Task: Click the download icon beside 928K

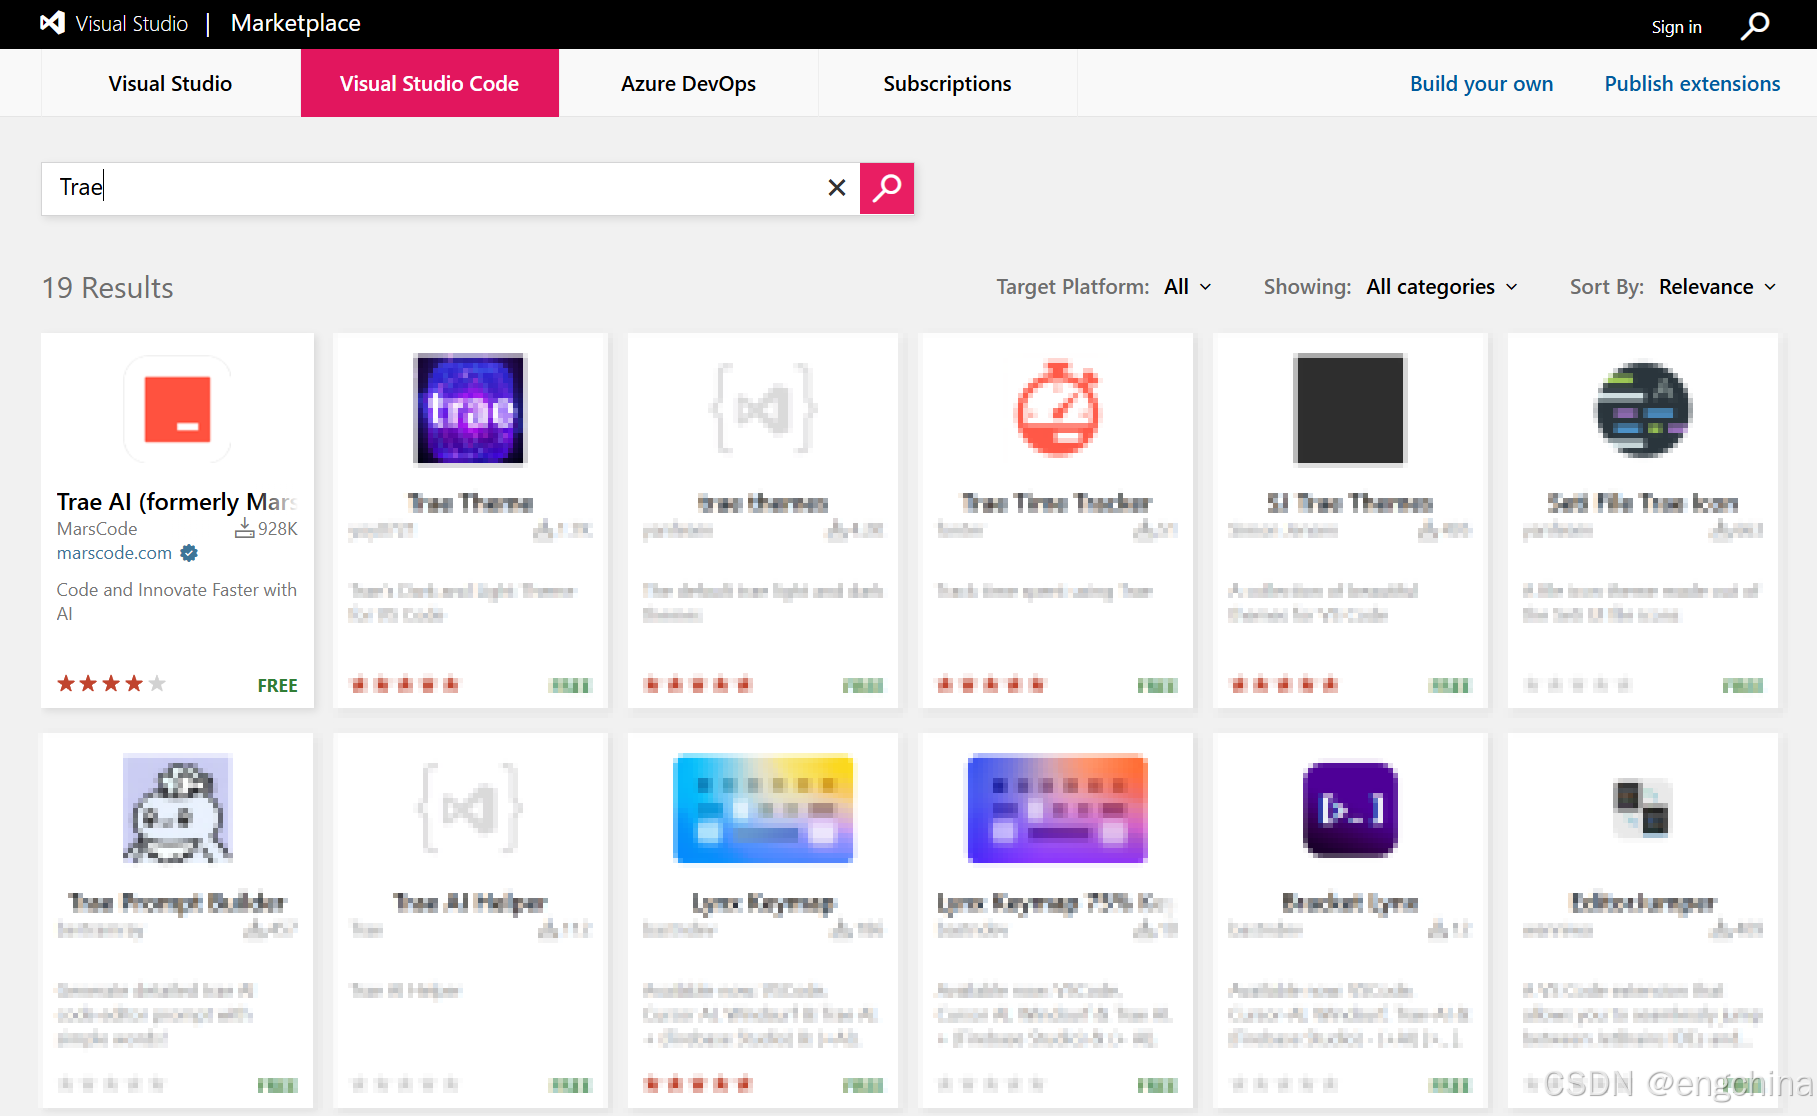Action: click(x=244, y=528)
